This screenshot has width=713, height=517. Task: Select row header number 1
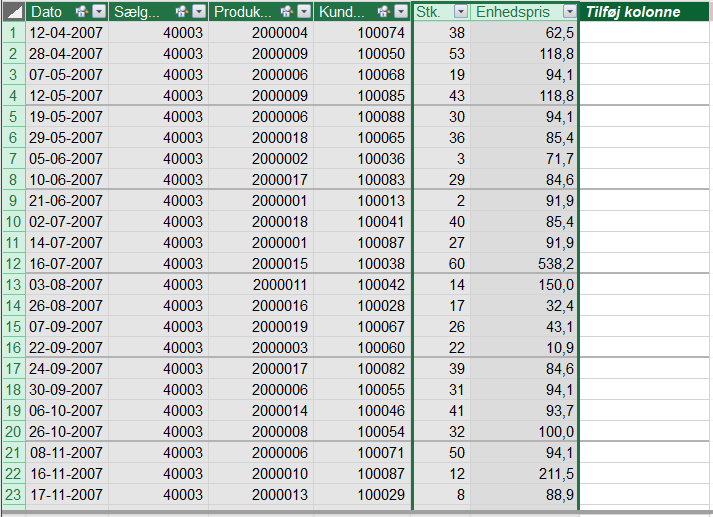[x=14, y=33]
